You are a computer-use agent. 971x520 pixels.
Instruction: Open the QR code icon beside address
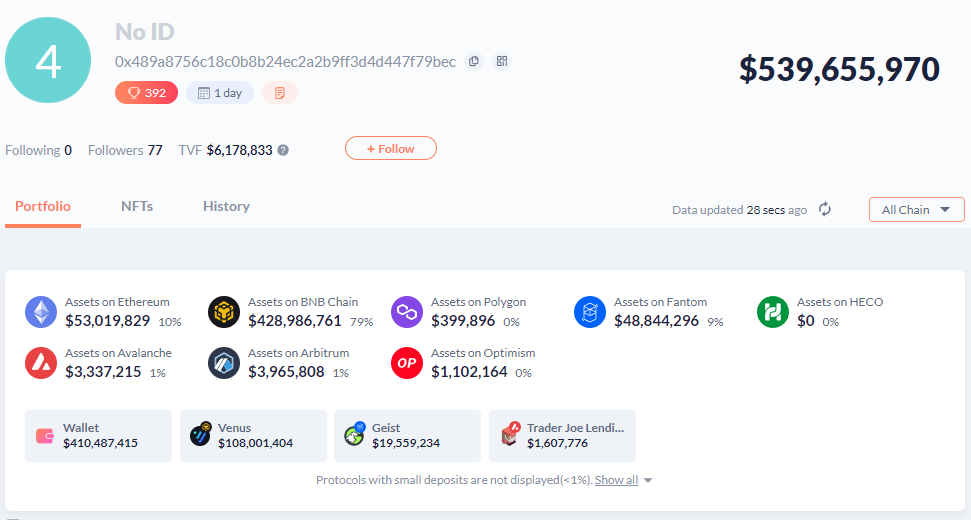[x=502, y=61]
